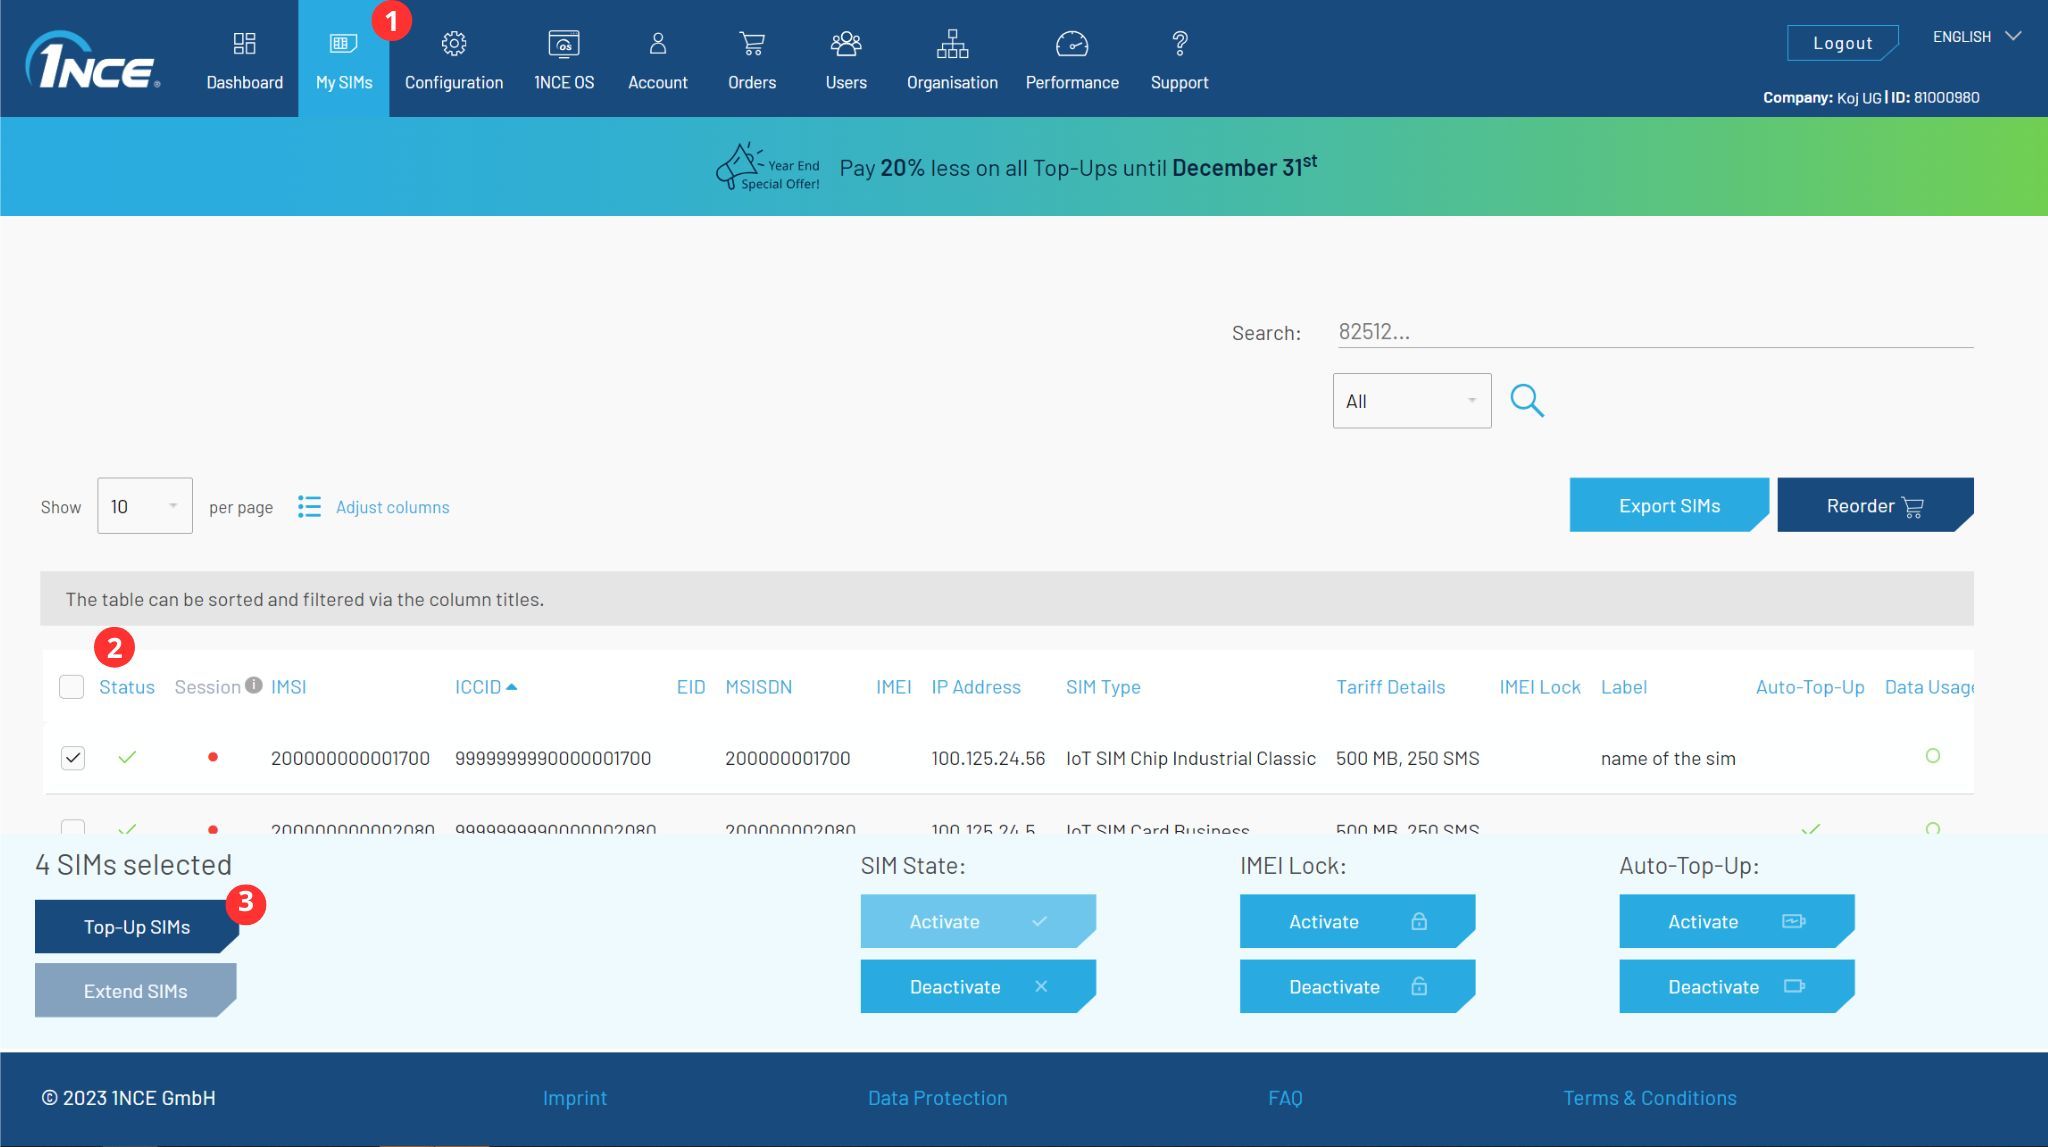Click the Configuration gear icon
Image resolution: width=2048 pixels, height=1147 pixels.
[x=454, y=44]
